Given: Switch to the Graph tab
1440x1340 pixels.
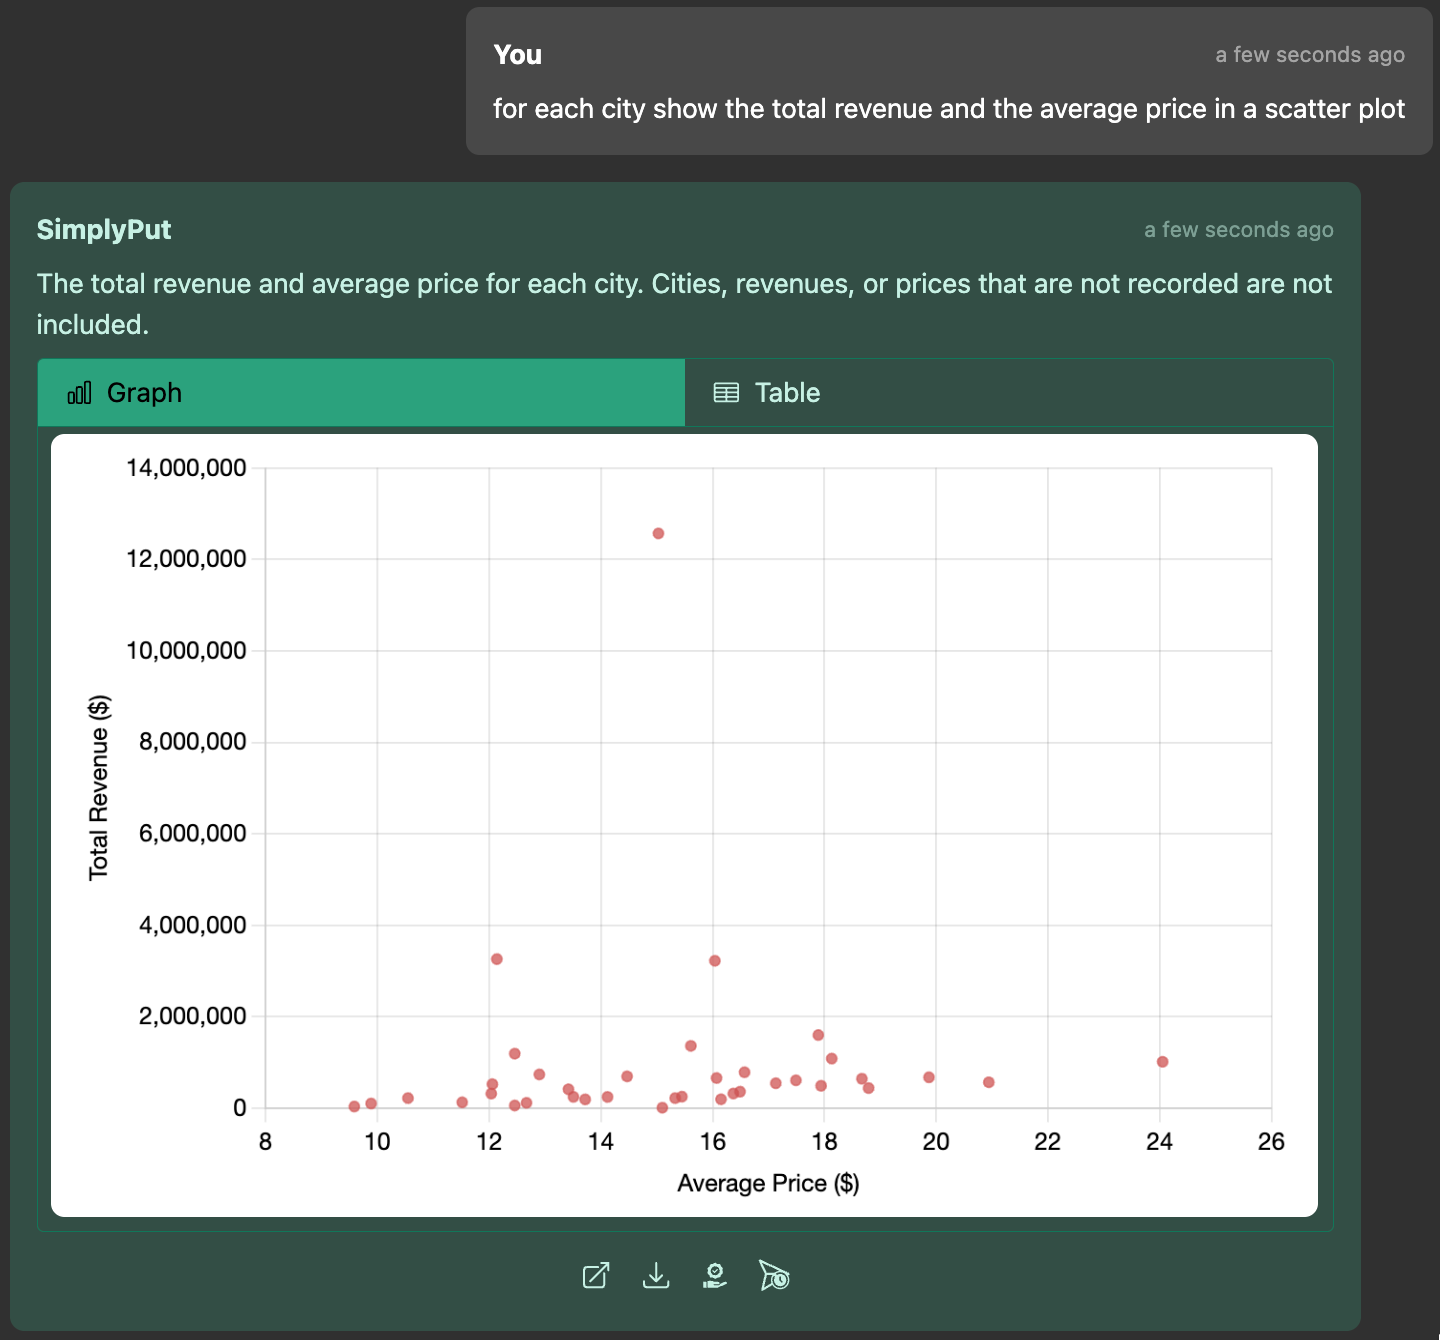Looking at the screenshot, I should [x=361, y=392].
